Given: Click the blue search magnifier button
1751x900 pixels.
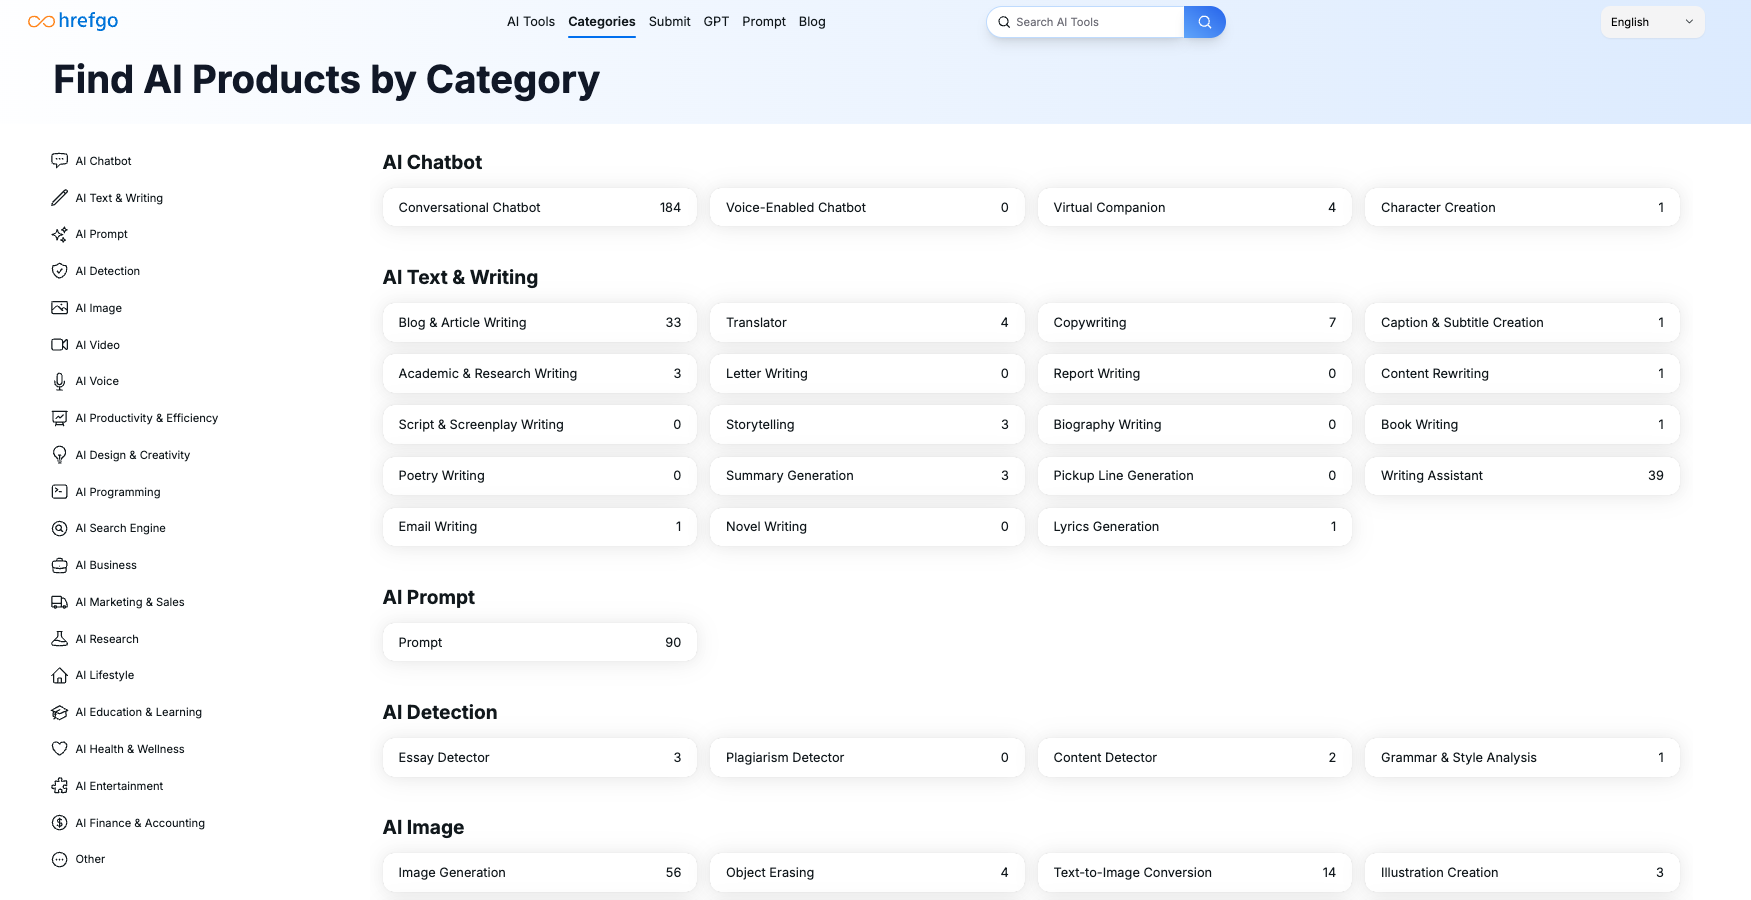Looking at the screenshot, I should point(1204,22).
